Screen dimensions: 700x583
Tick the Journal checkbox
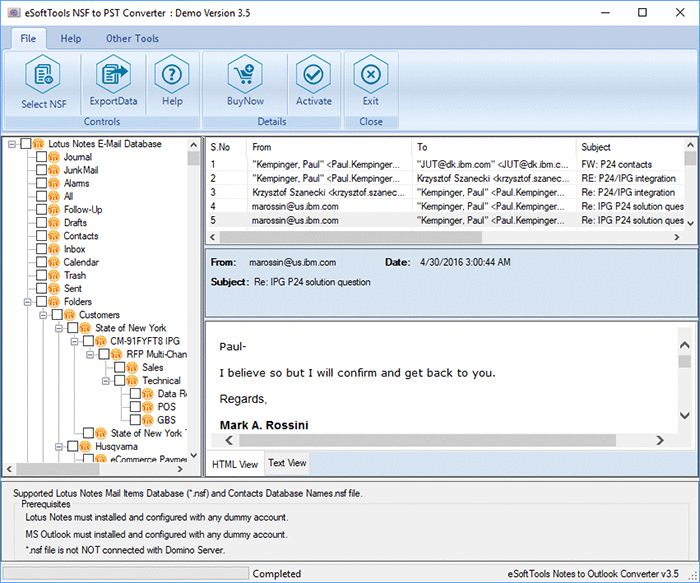42,157
